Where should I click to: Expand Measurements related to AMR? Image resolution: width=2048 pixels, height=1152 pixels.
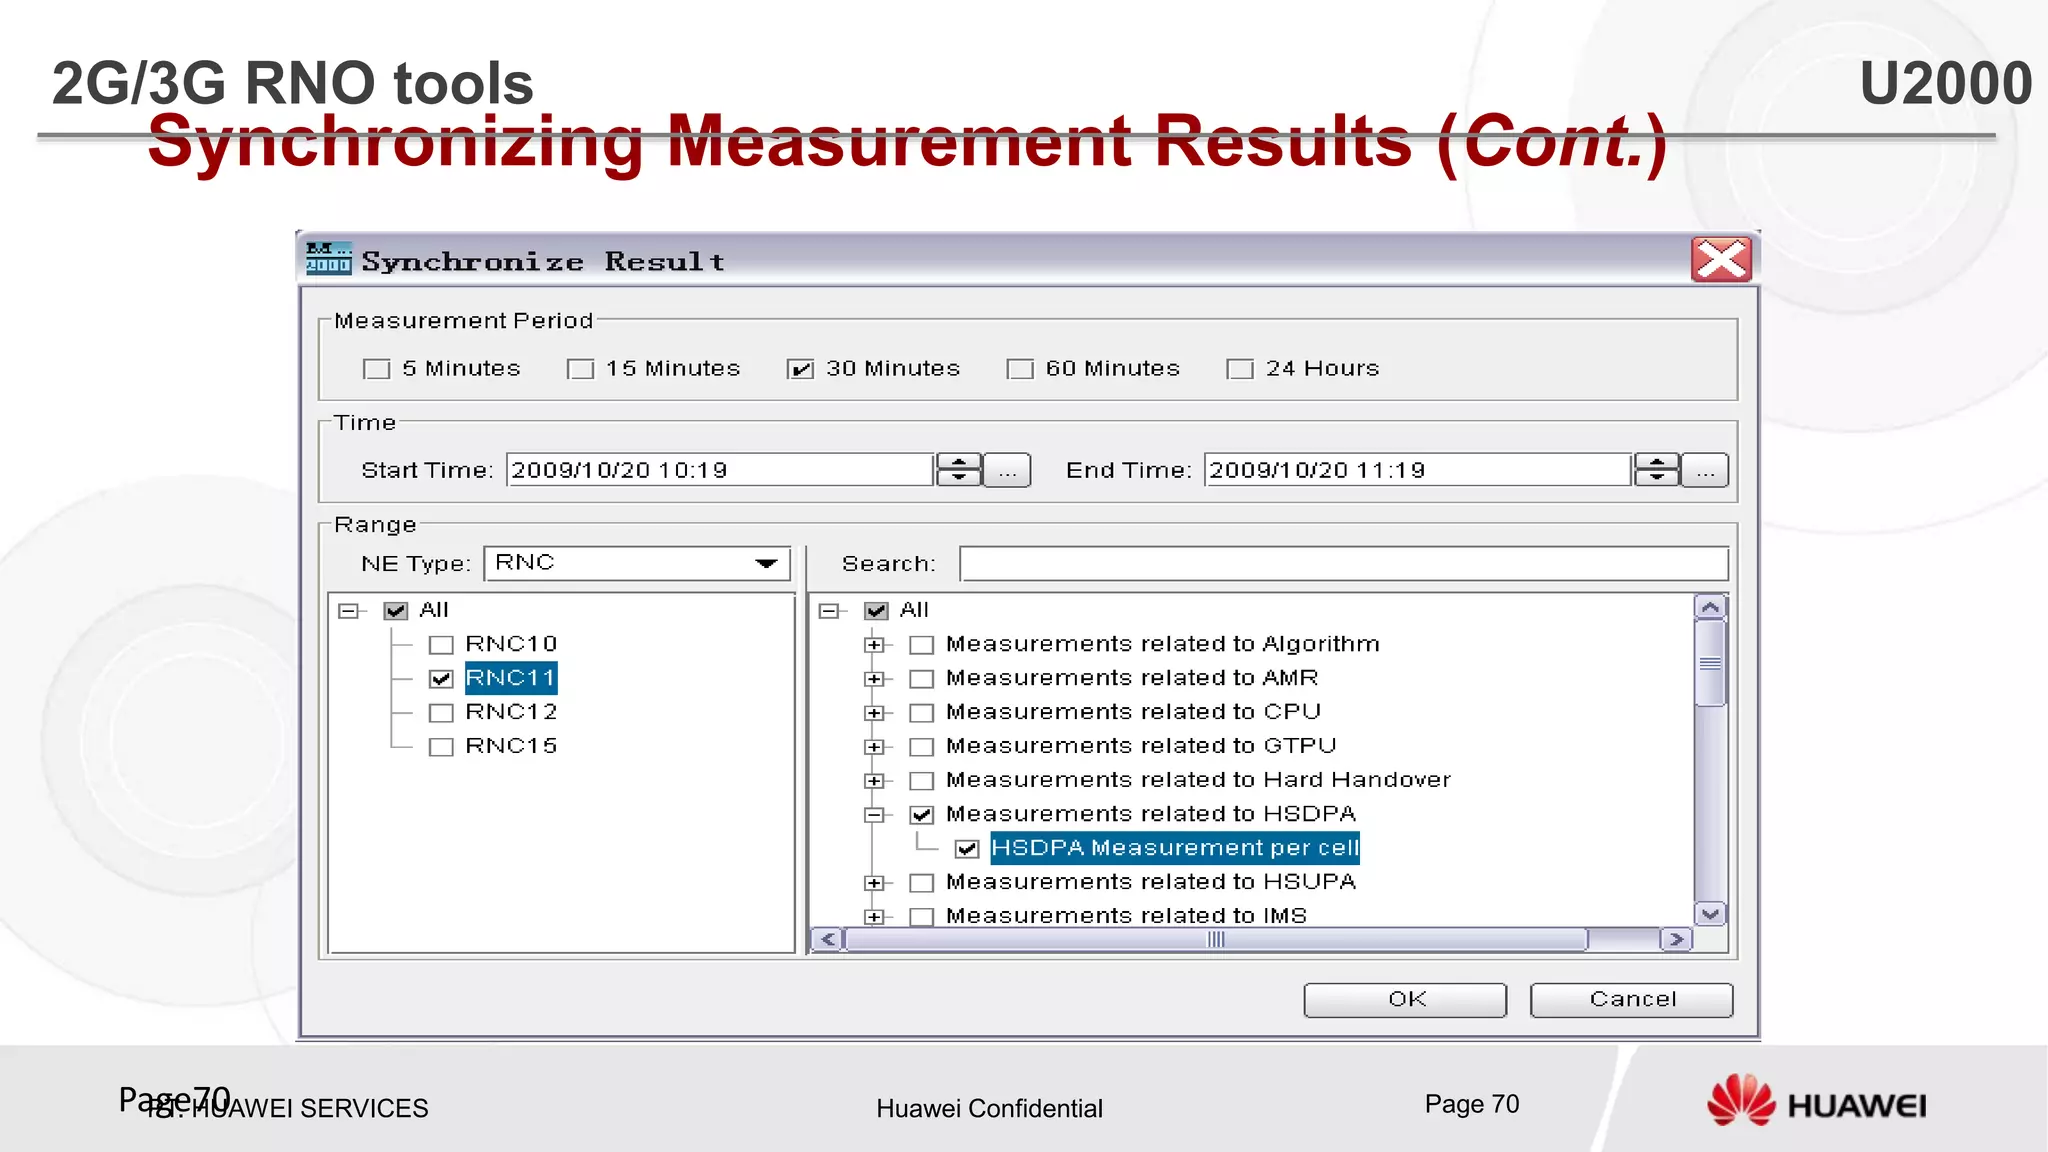pos(875,679)
